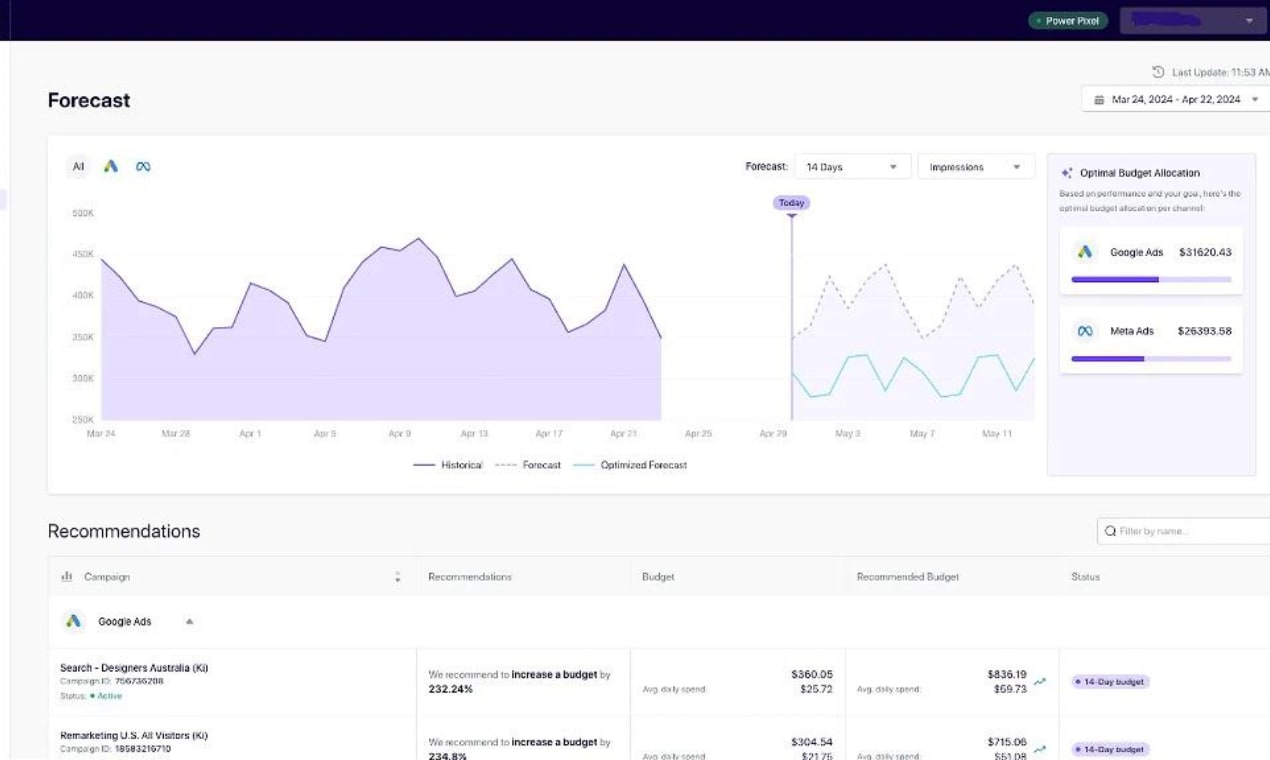Open the Remarketing U.S. All Visitors (KI) campaign
The height and width of the screenshot is (760, 1270).
134,735
